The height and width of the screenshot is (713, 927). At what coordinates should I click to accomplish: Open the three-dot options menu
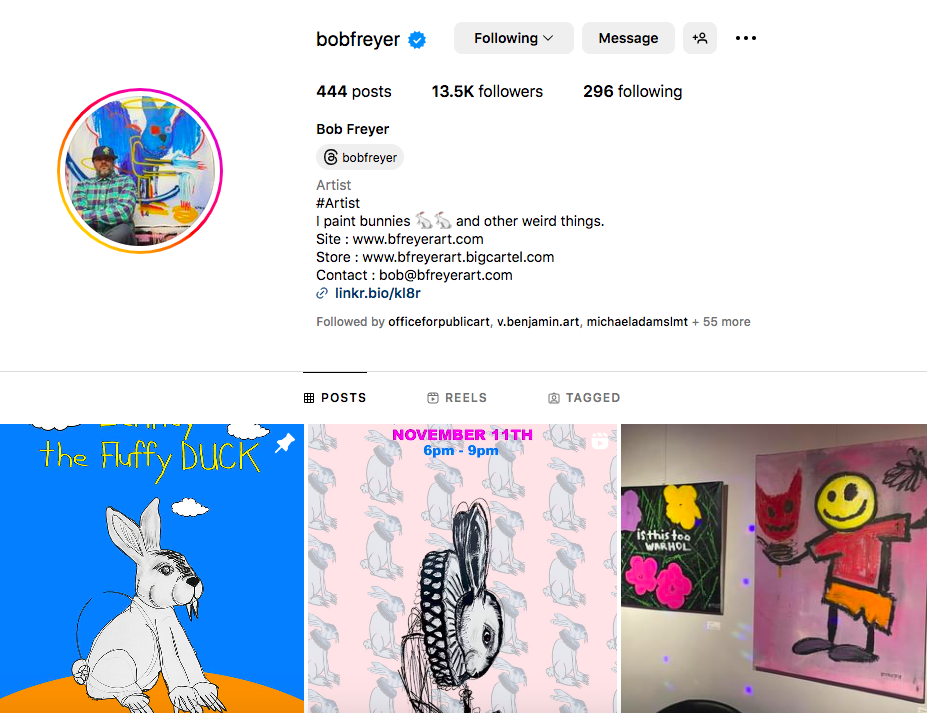point(746,38)
